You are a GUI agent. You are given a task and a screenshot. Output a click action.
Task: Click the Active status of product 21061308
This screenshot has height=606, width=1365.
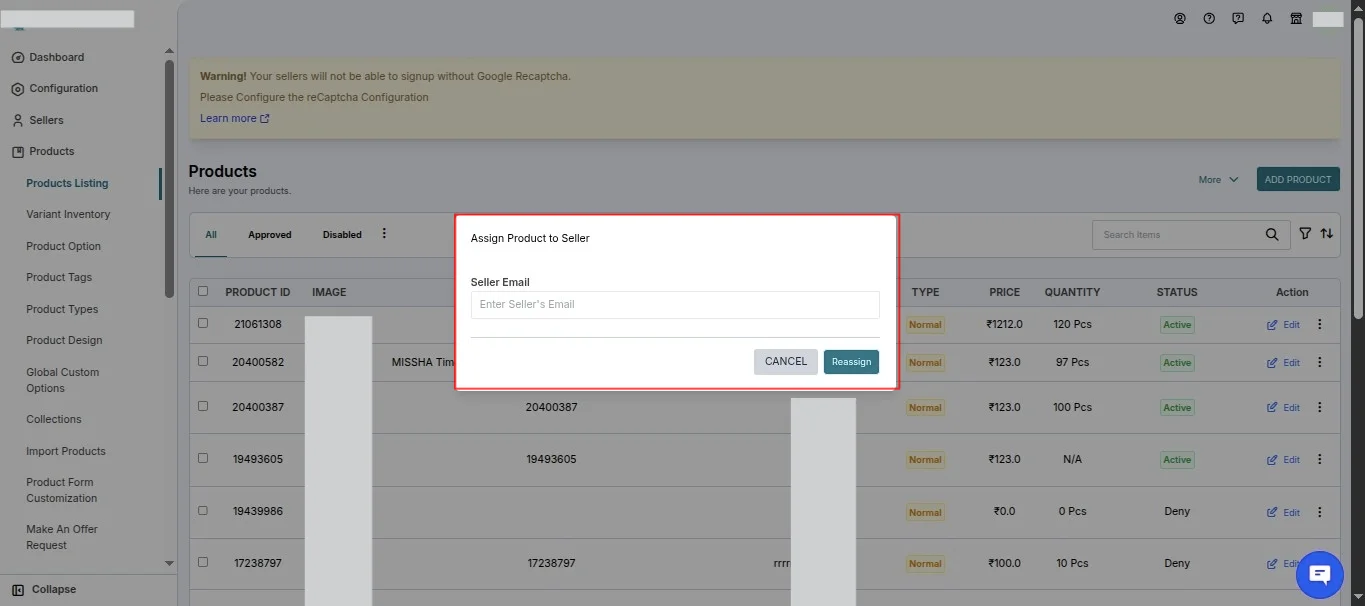(x=1177, y=325)
